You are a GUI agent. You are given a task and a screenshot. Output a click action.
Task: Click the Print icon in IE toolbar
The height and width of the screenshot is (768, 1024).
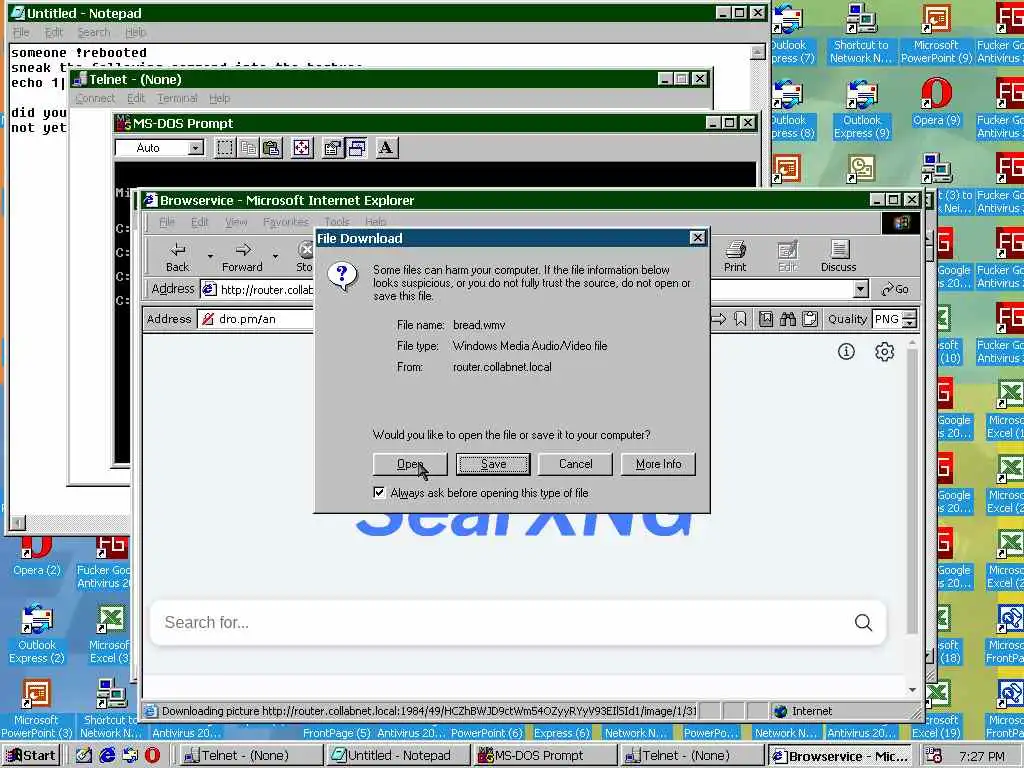point(735,257)
